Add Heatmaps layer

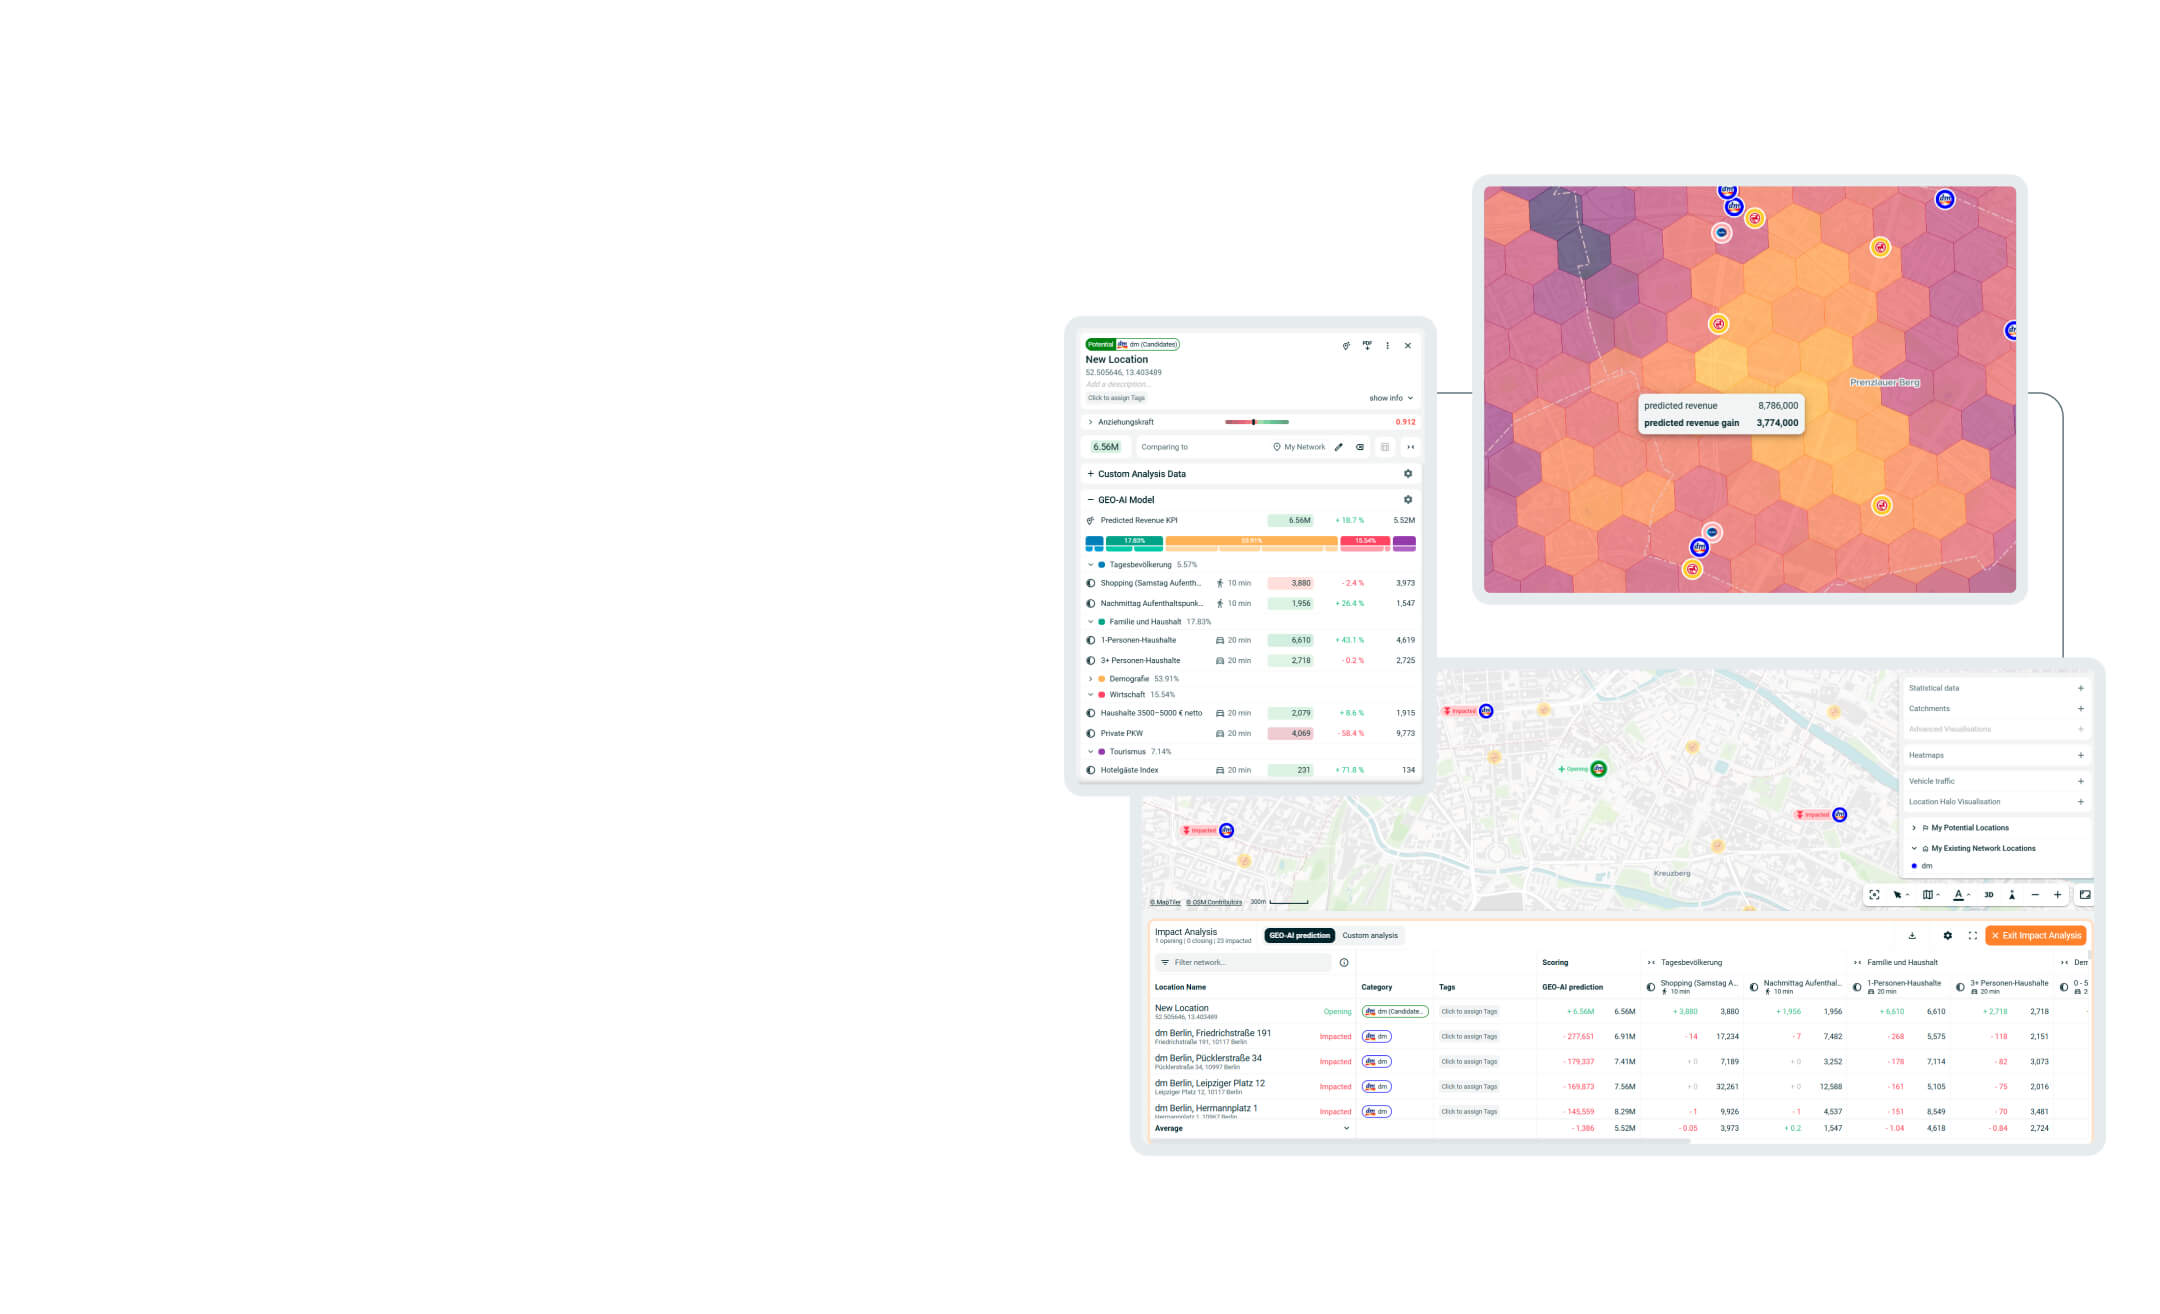[2081, 755]
